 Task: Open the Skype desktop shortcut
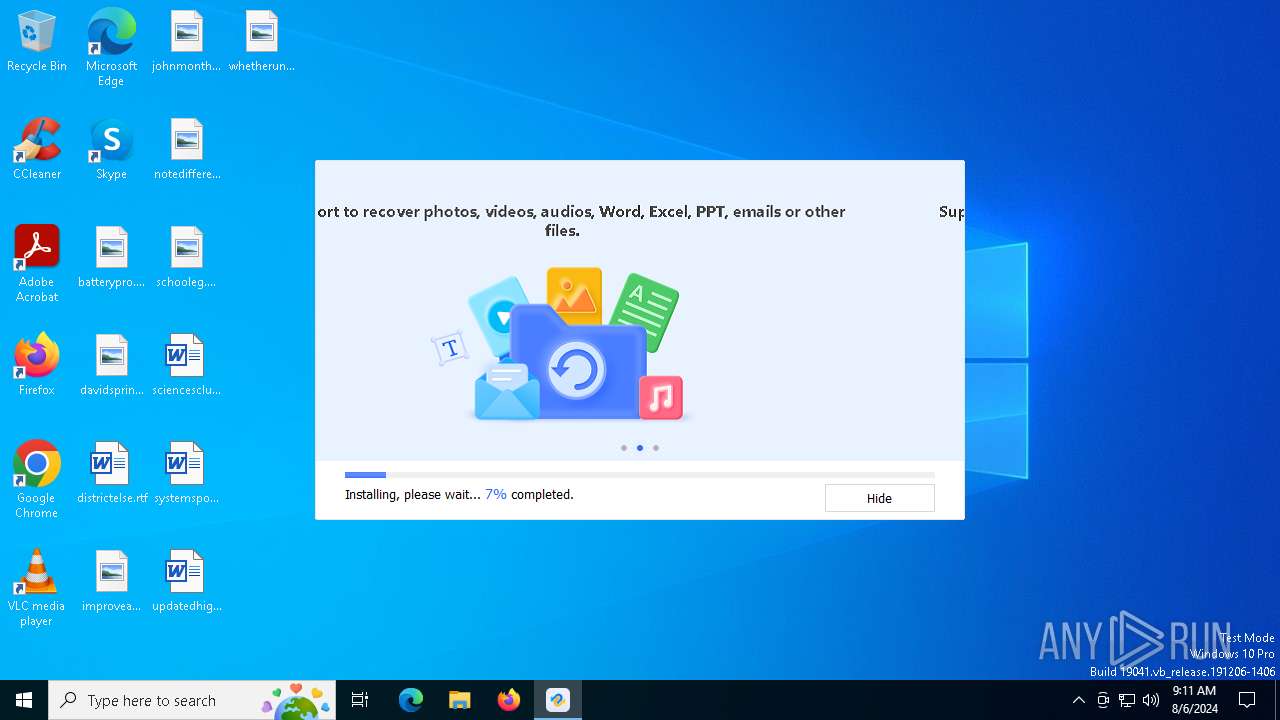point(111,150)
